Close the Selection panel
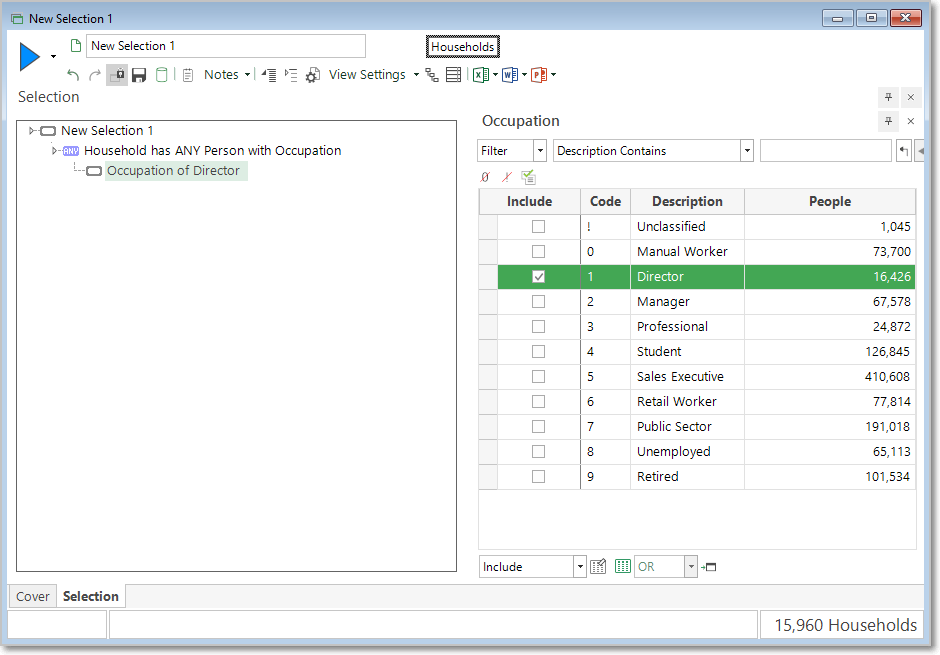 [x=911, y=97]
